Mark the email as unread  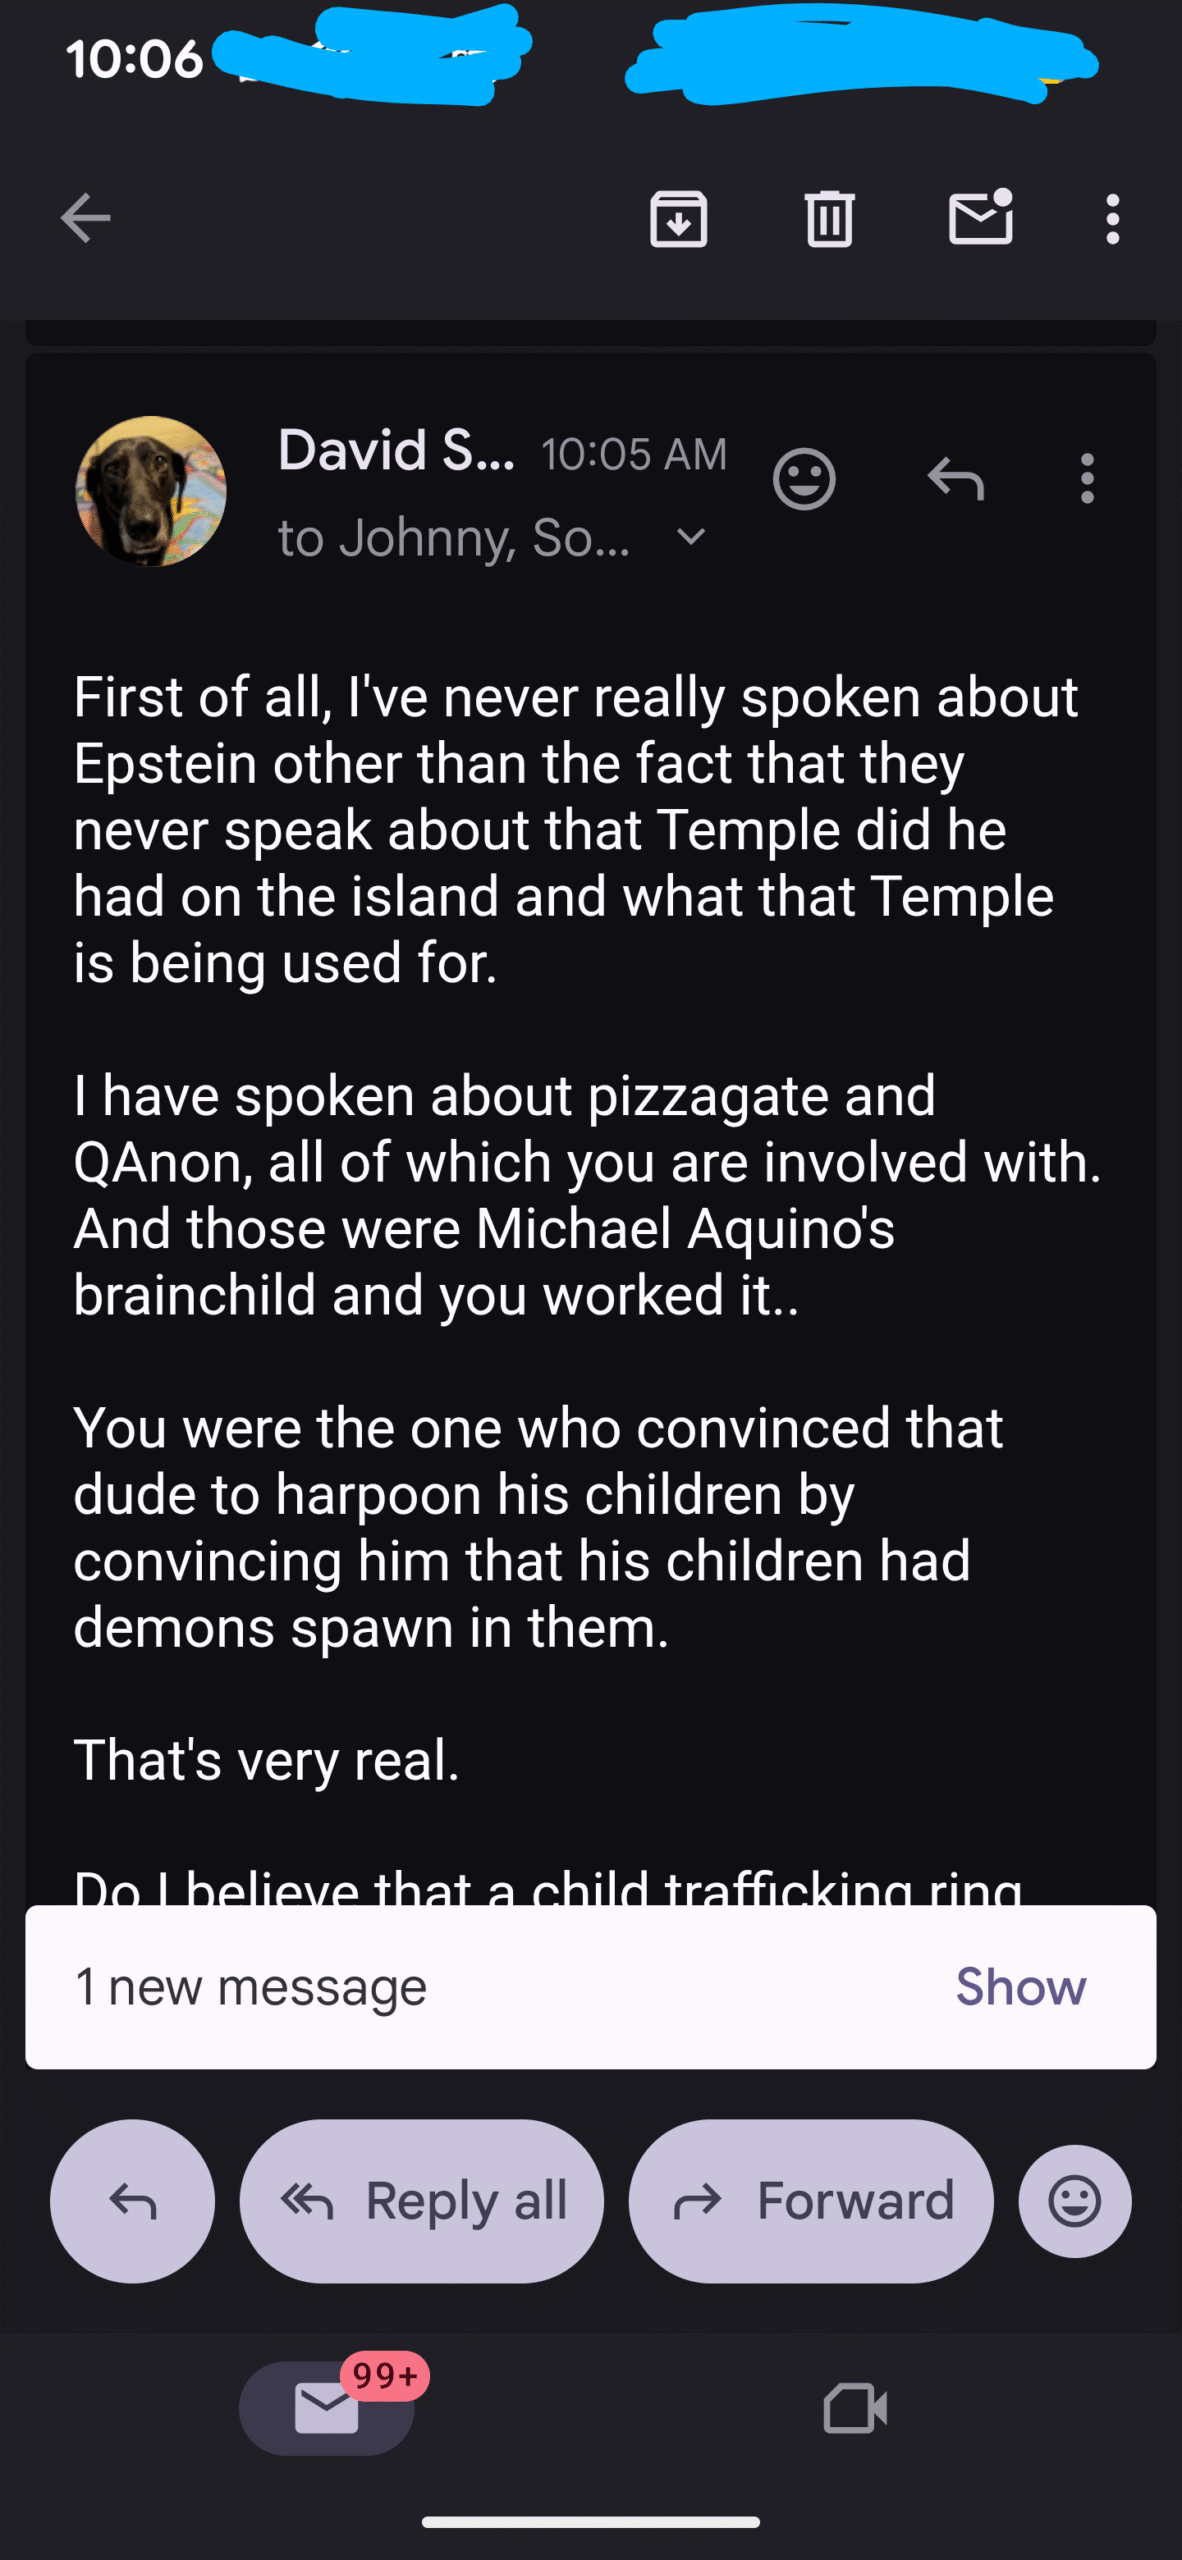coord(980,218)
